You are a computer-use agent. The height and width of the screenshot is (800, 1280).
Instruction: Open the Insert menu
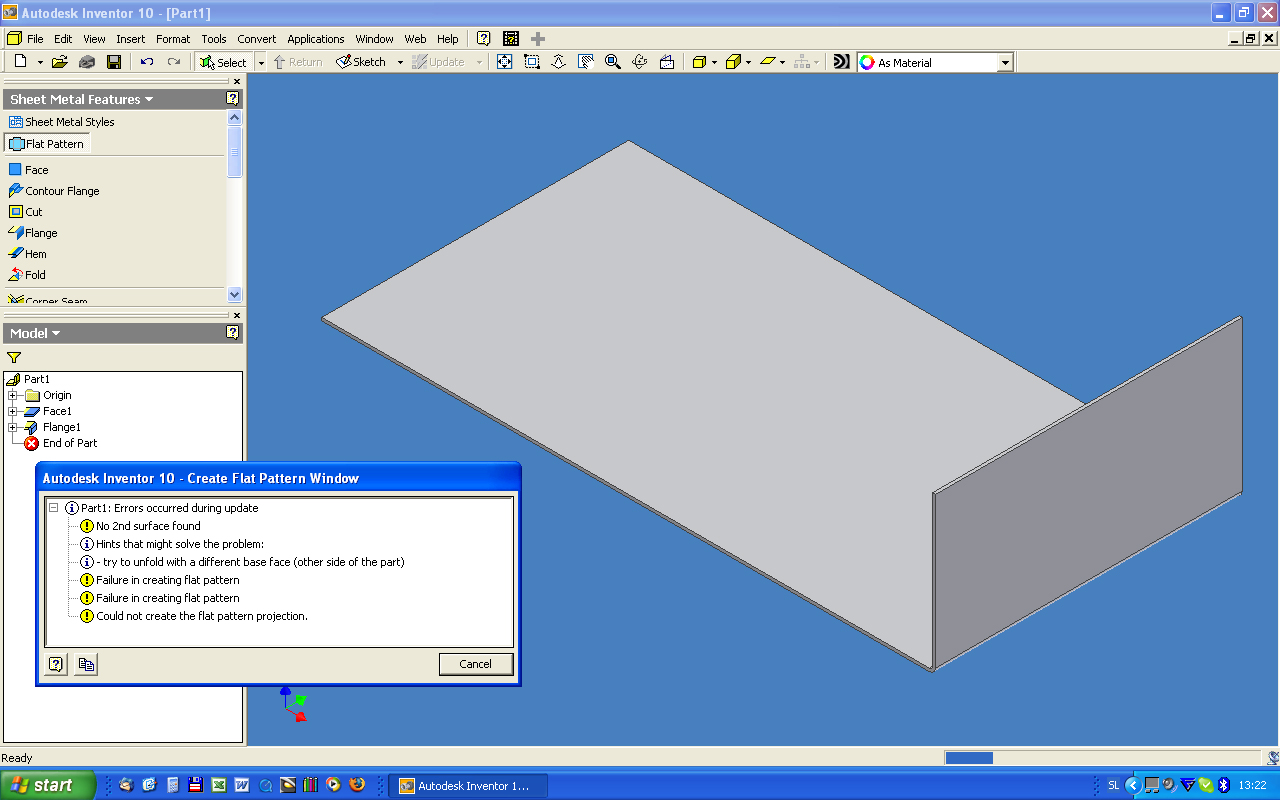click(131, 39)
